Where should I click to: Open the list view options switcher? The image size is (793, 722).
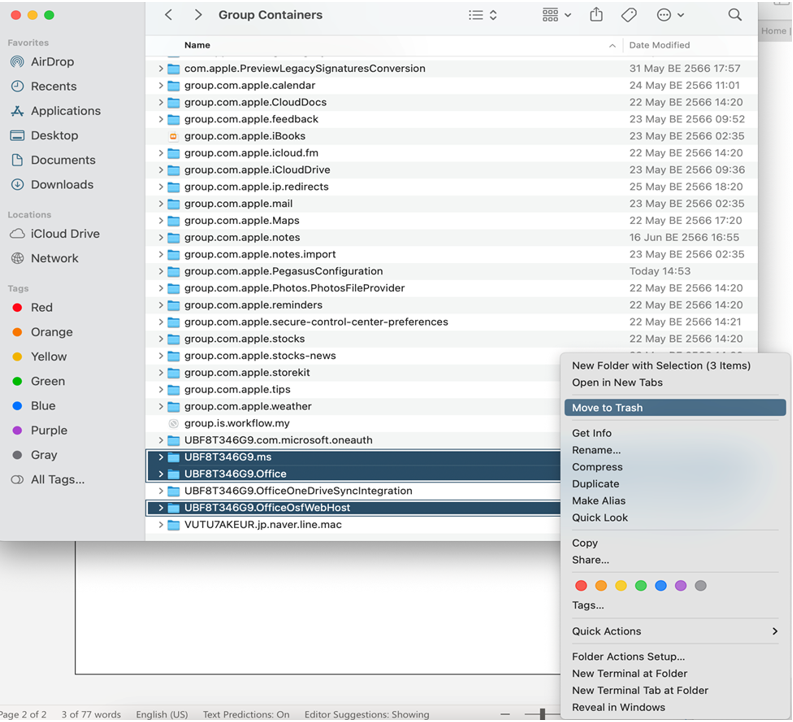pyautogui.click(x=483, y=15)
